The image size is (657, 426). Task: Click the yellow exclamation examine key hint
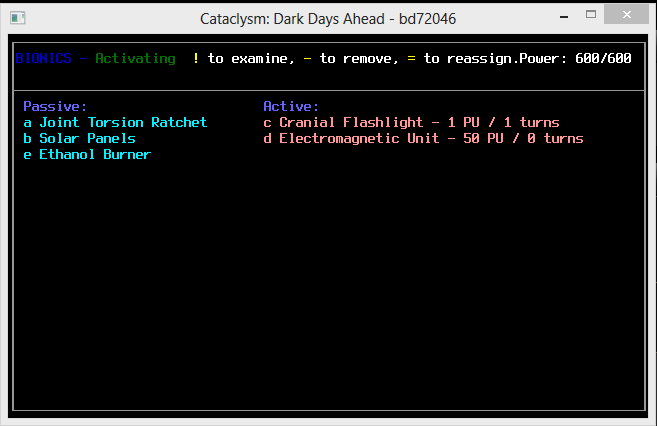196,58
